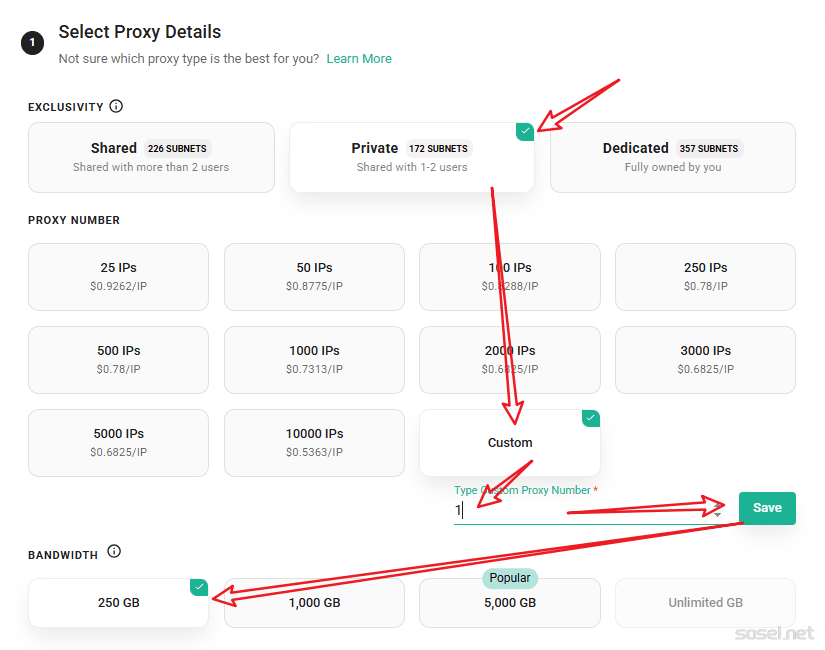This screenshot has width=825, height=650.
Task: Select the 500 IPs package
Action: pyautogui.click(x=118, y=359)
